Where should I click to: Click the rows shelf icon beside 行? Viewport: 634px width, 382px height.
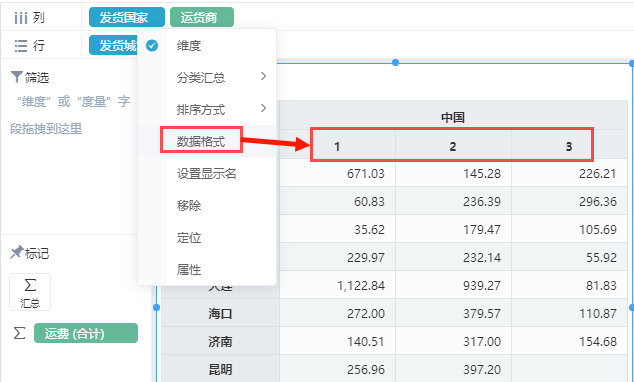tap(21, 46)
